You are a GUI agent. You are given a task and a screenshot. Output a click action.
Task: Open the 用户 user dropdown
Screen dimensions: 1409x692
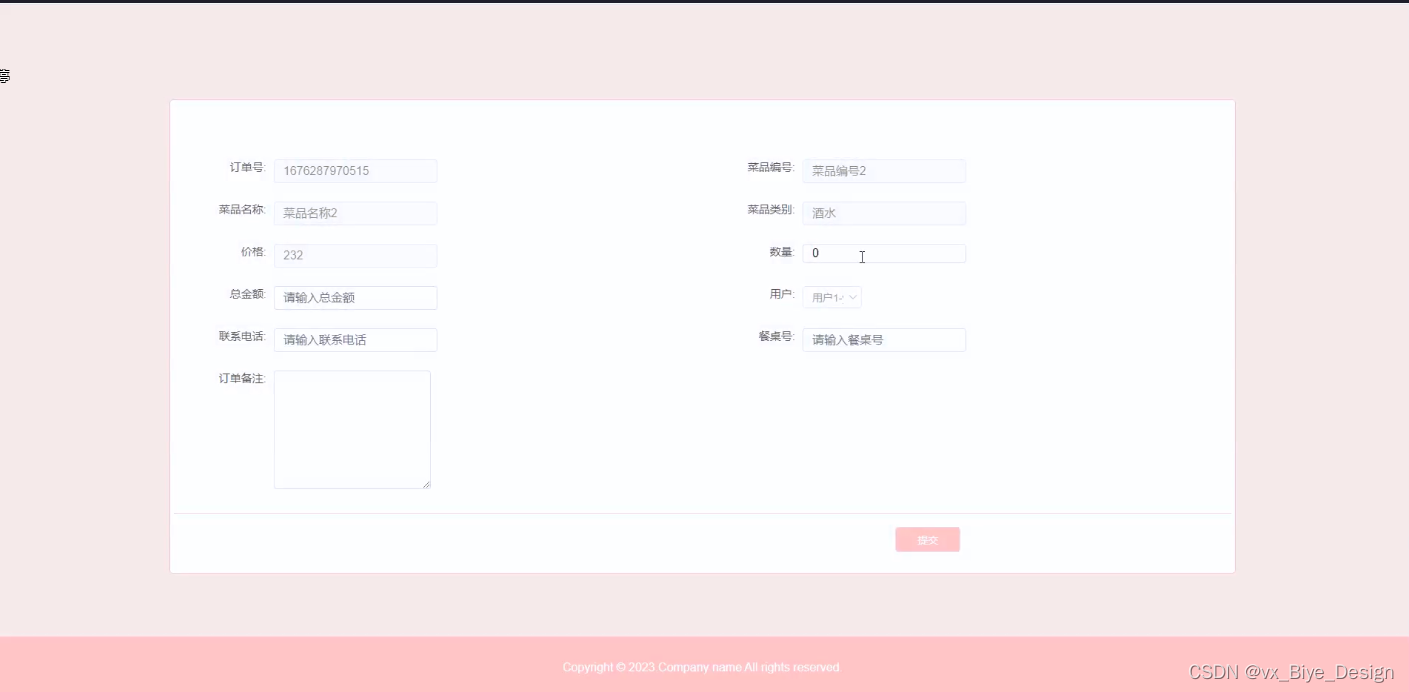click(x=832, y=297)
